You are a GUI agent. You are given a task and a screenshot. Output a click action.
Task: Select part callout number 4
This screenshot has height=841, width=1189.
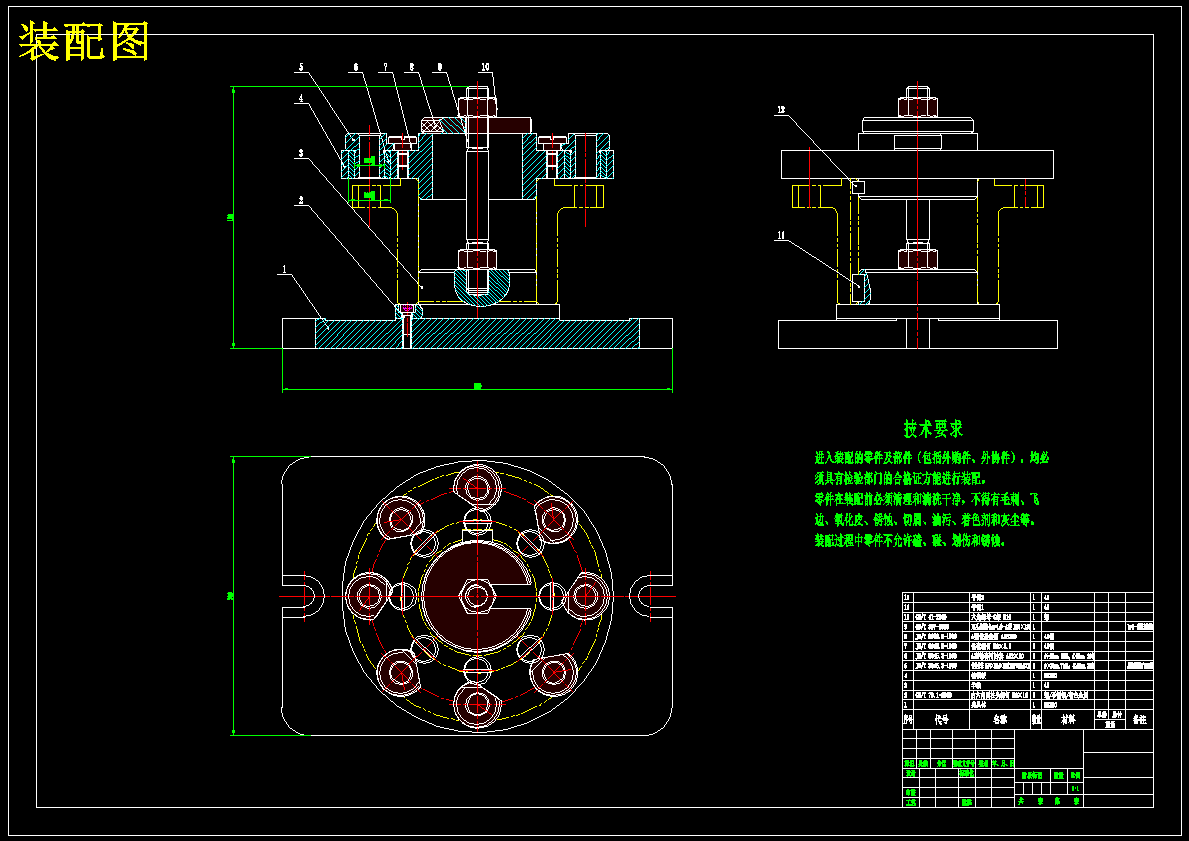[301, 98]
